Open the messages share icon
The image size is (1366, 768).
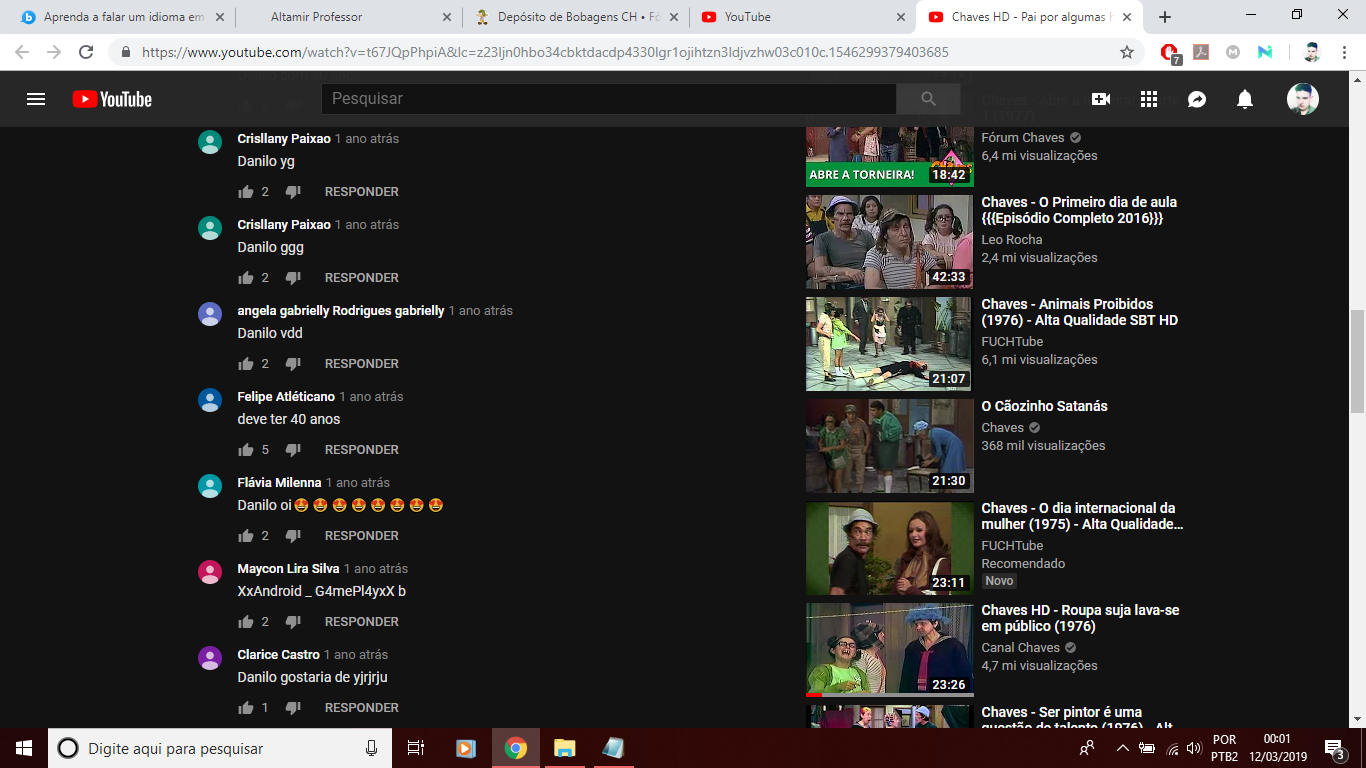(x=1197, y=99)
